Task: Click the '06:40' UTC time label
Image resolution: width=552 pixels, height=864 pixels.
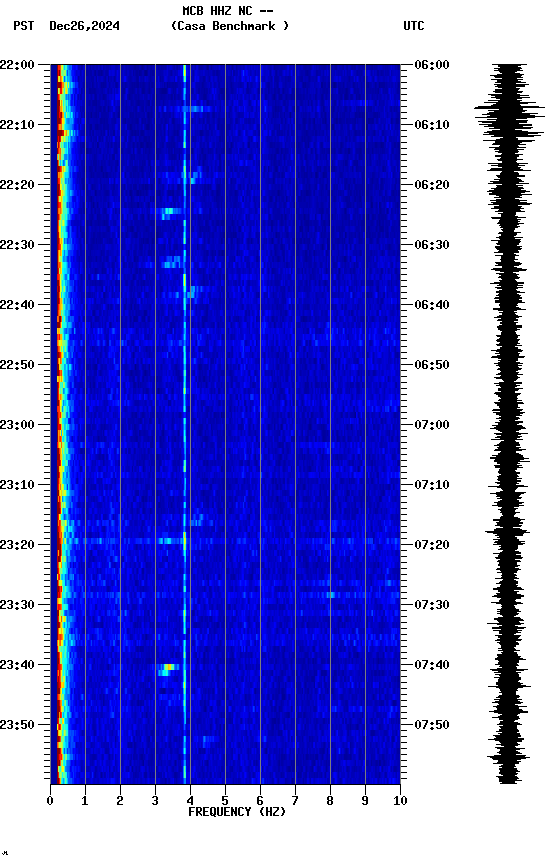Action: 432,305
